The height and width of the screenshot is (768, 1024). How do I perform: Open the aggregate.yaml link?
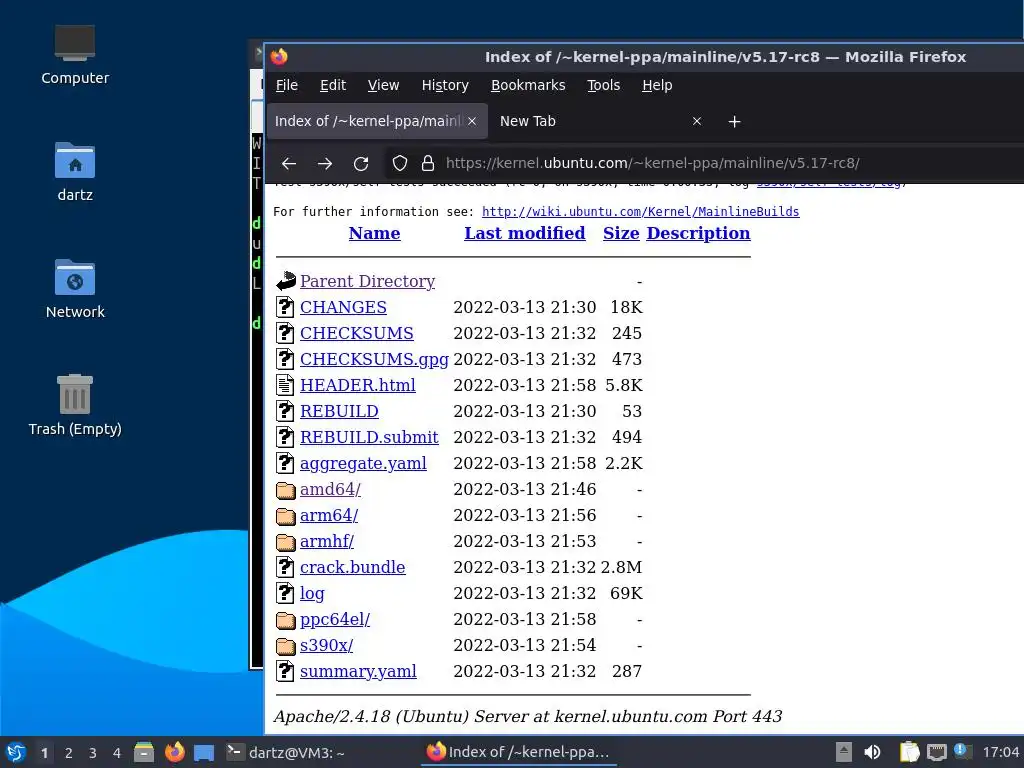click(x=363, y=463)
